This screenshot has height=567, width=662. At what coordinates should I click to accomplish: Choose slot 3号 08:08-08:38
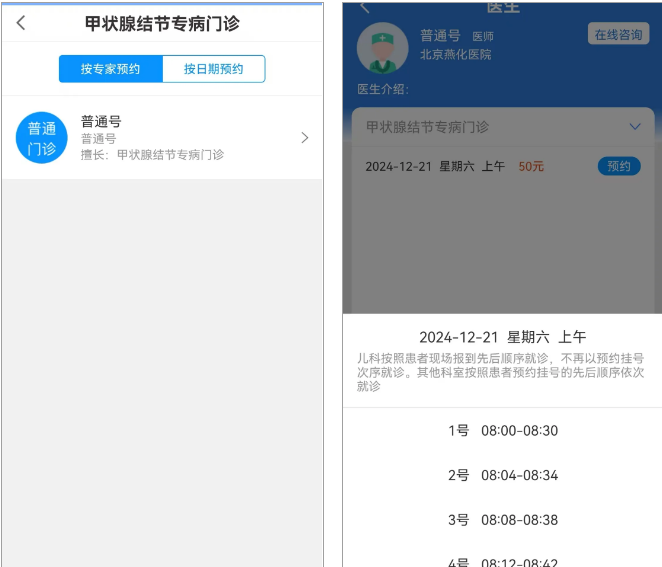(x=502, y=520)
